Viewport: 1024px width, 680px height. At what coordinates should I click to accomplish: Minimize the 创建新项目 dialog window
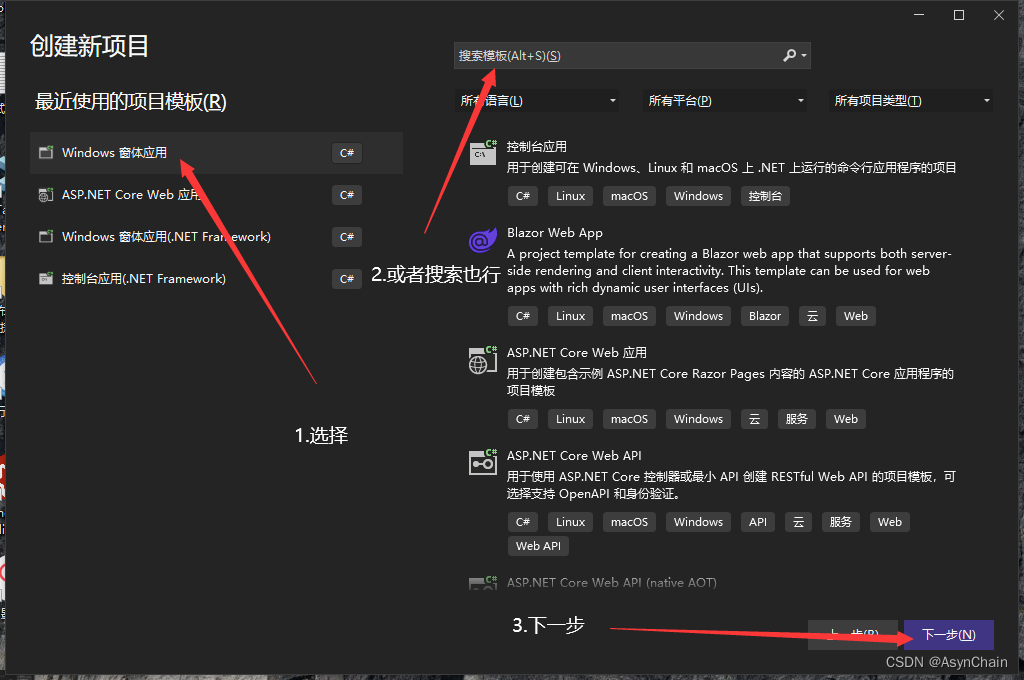click(919, 15)
